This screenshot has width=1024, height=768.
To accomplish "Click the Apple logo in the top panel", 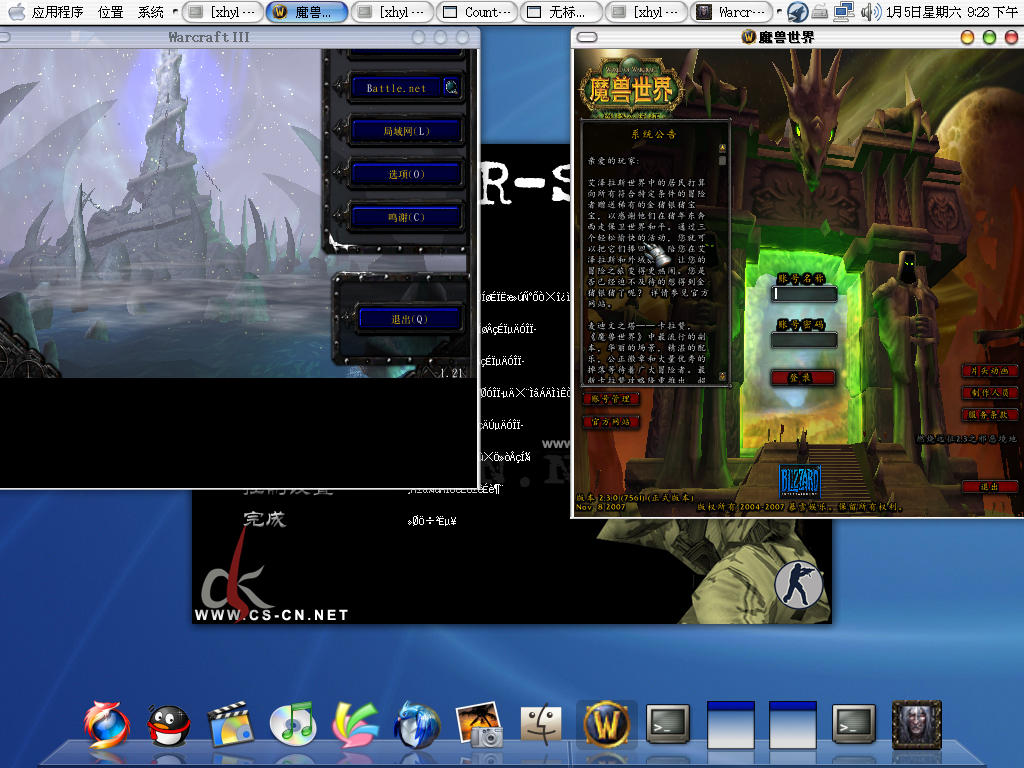I will [16, 12].
